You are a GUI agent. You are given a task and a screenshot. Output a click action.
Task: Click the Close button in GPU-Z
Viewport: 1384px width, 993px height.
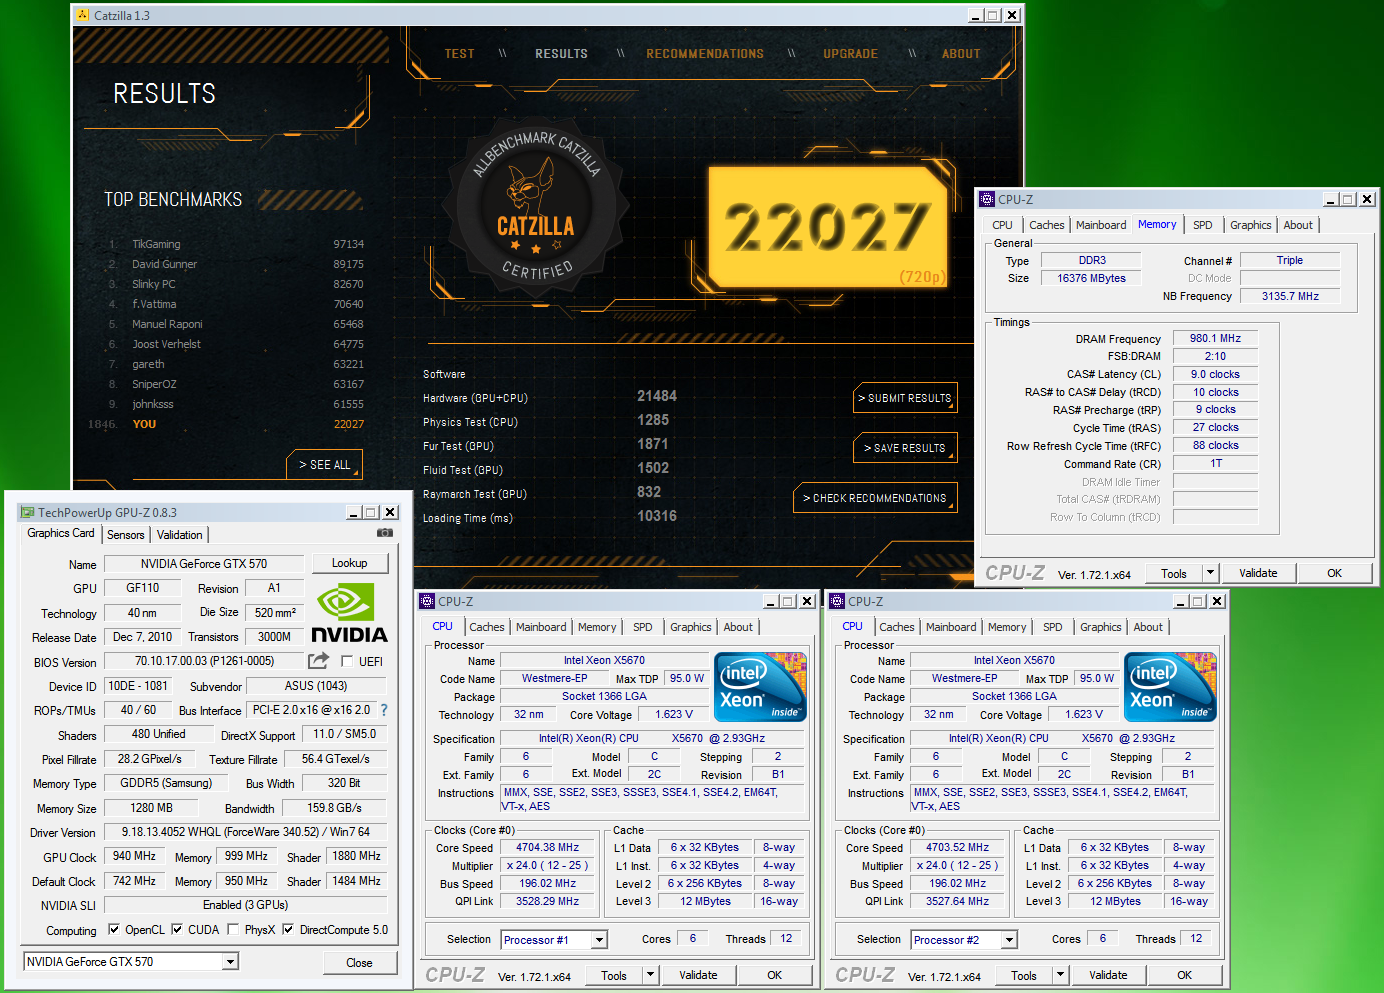(360, 963)
